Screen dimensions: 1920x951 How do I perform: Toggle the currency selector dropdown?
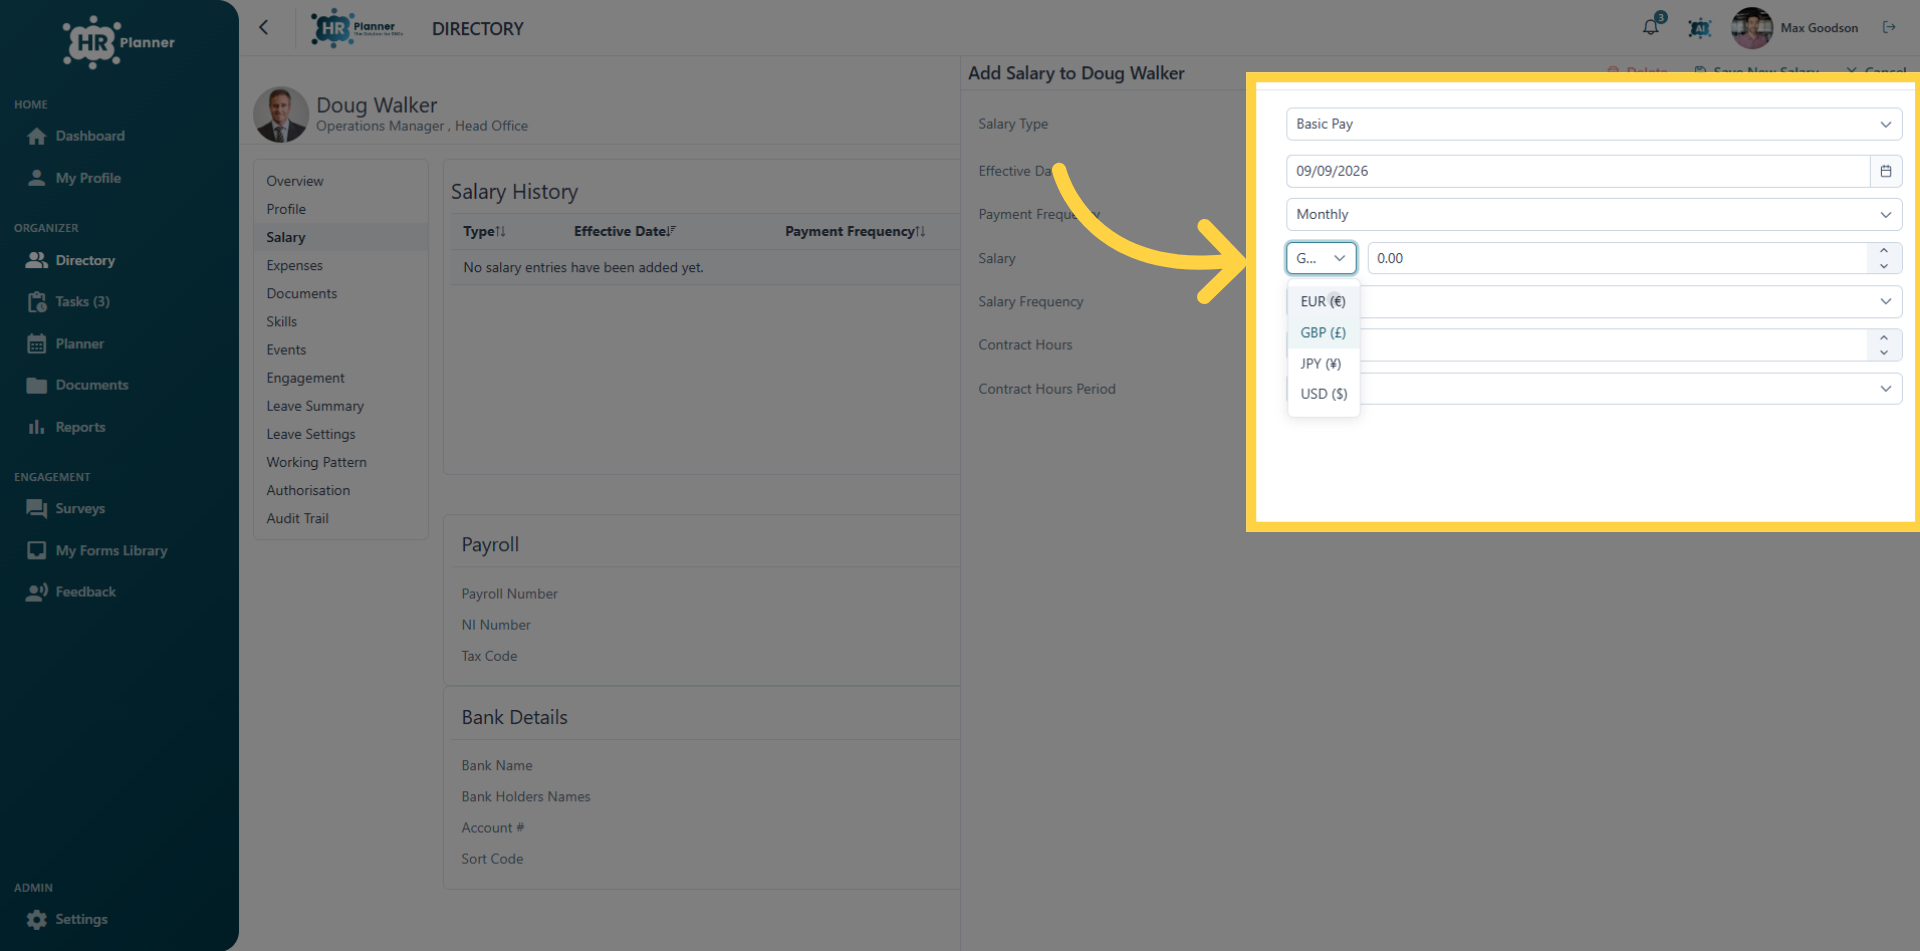[x=1321, y=258]
